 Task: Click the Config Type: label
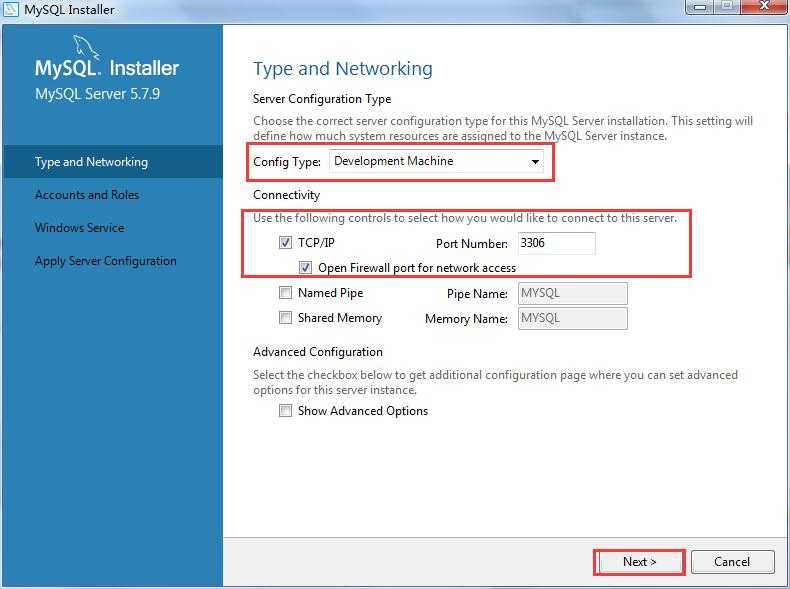[287, 162]
